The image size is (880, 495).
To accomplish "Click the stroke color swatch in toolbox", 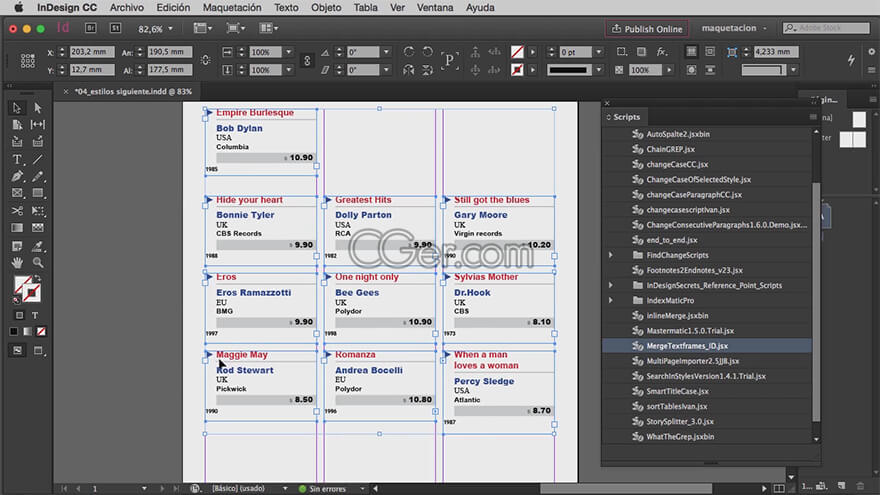I will 32,293.
